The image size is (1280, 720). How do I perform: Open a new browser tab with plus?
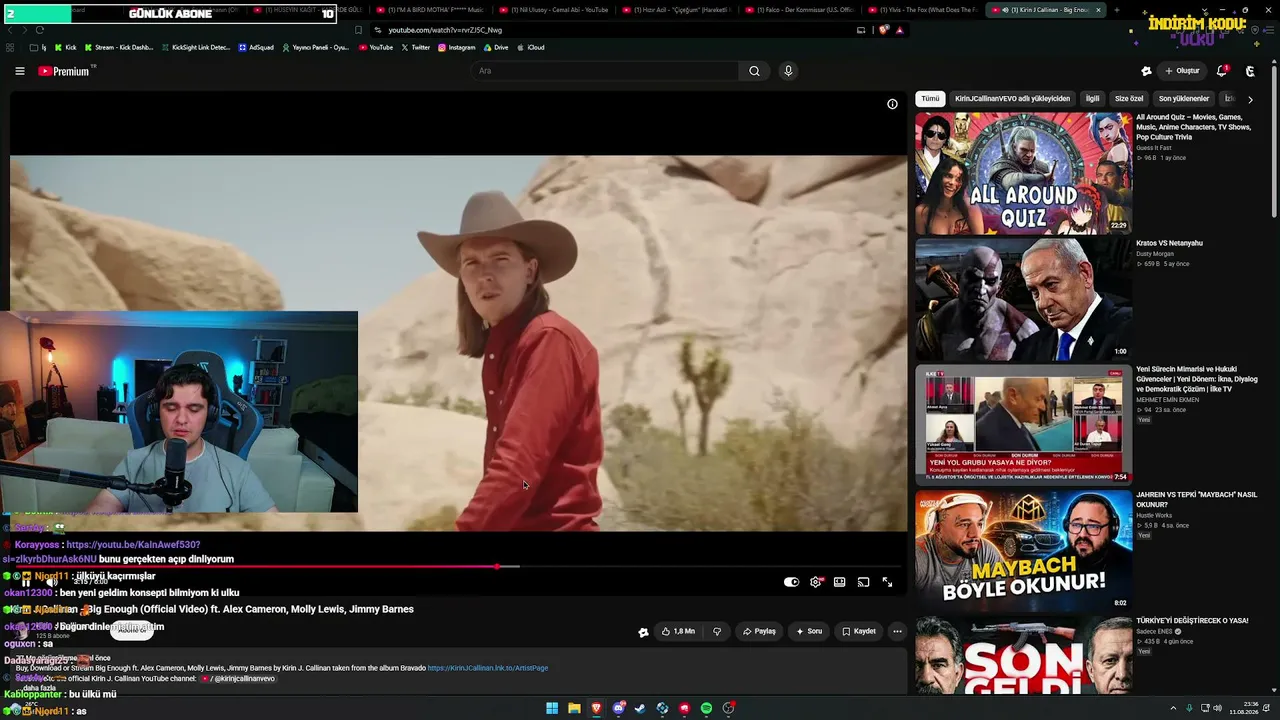1117,10
